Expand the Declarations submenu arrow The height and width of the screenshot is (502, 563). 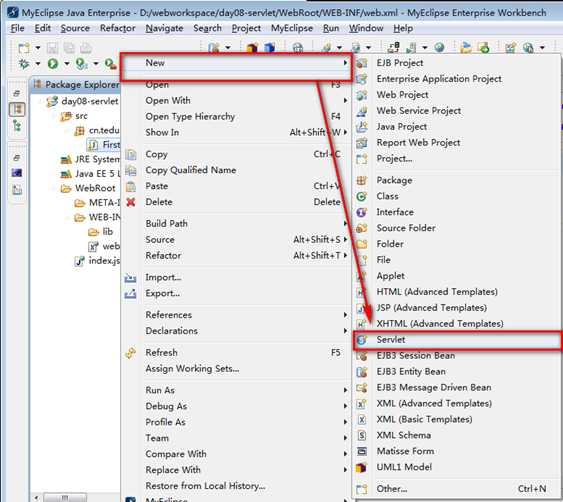coord(345,331)
